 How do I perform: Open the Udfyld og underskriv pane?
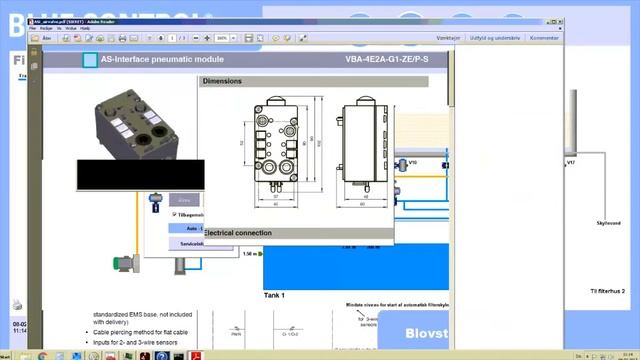tap(495, 38)
